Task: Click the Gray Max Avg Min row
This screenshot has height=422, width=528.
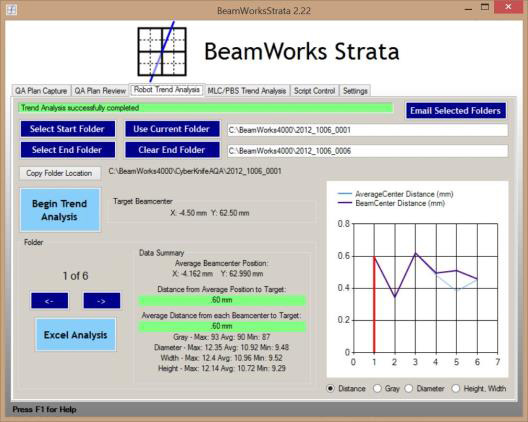Action: point(222,337)
